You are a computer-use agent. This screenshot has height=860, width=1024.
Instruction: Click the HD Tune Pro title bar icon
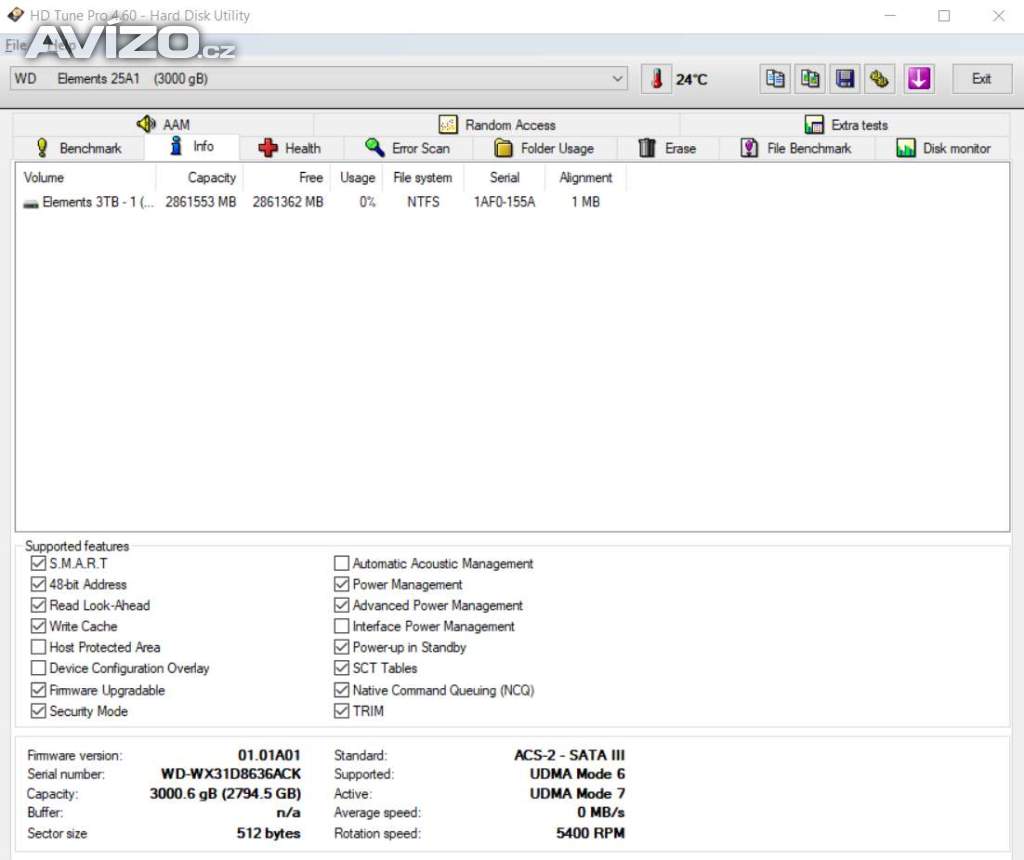[x=16, y=14]
